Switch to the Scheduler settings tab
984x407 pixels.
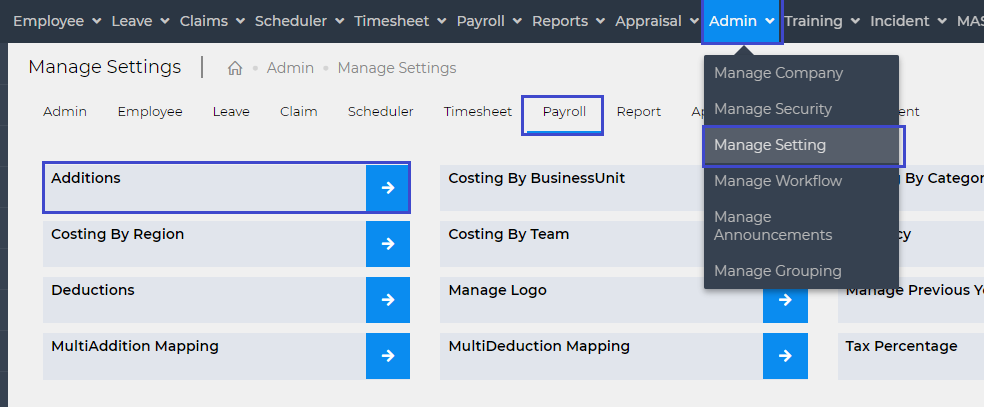[x=380, y=112]
